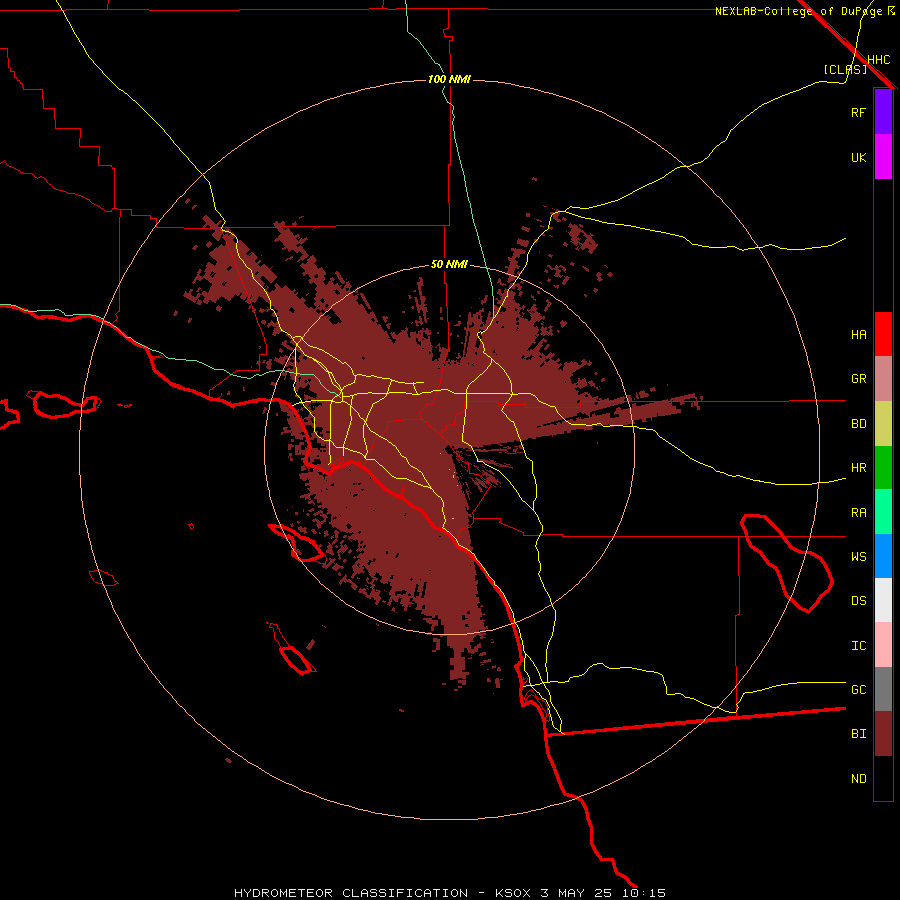Click the GC legend label
The width and height of the screenshot is (900, 900).
858,689
